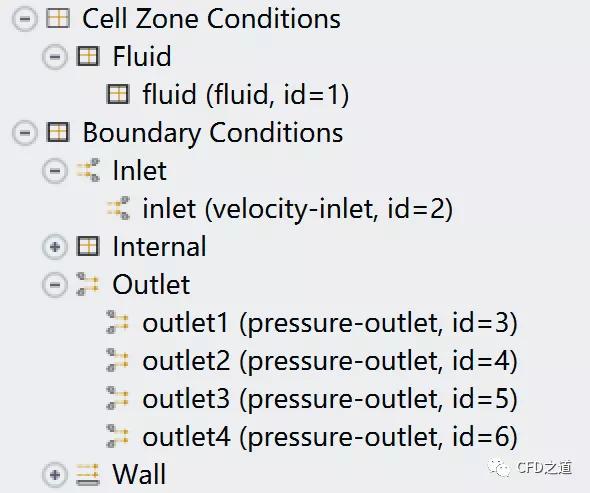Image resolution: width=590 pixels, height=493 pixels.
Task: Expand the Wall branch
Action: pyautogui.click(x=55, y=475)
